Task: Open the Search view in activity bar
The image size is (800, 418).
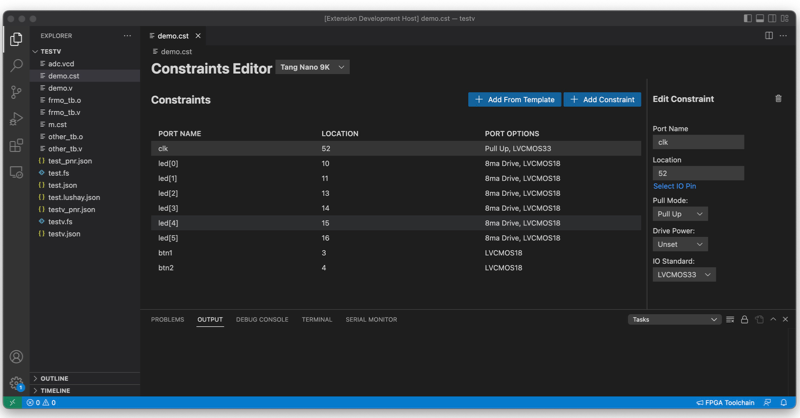Action: (x=16, y=65)
